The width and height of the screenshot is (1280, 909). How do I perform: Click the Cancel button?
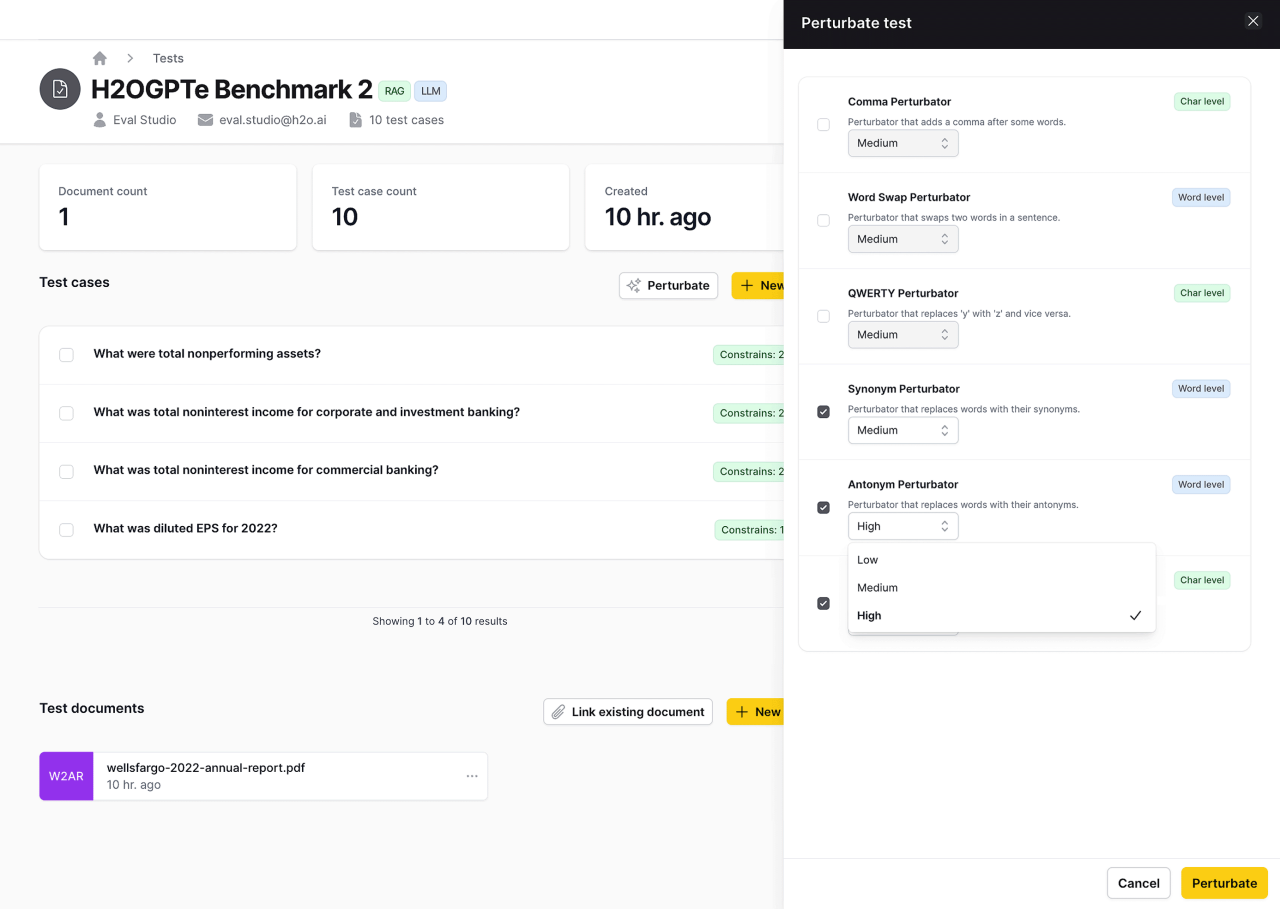click(x=1138, y=883)
